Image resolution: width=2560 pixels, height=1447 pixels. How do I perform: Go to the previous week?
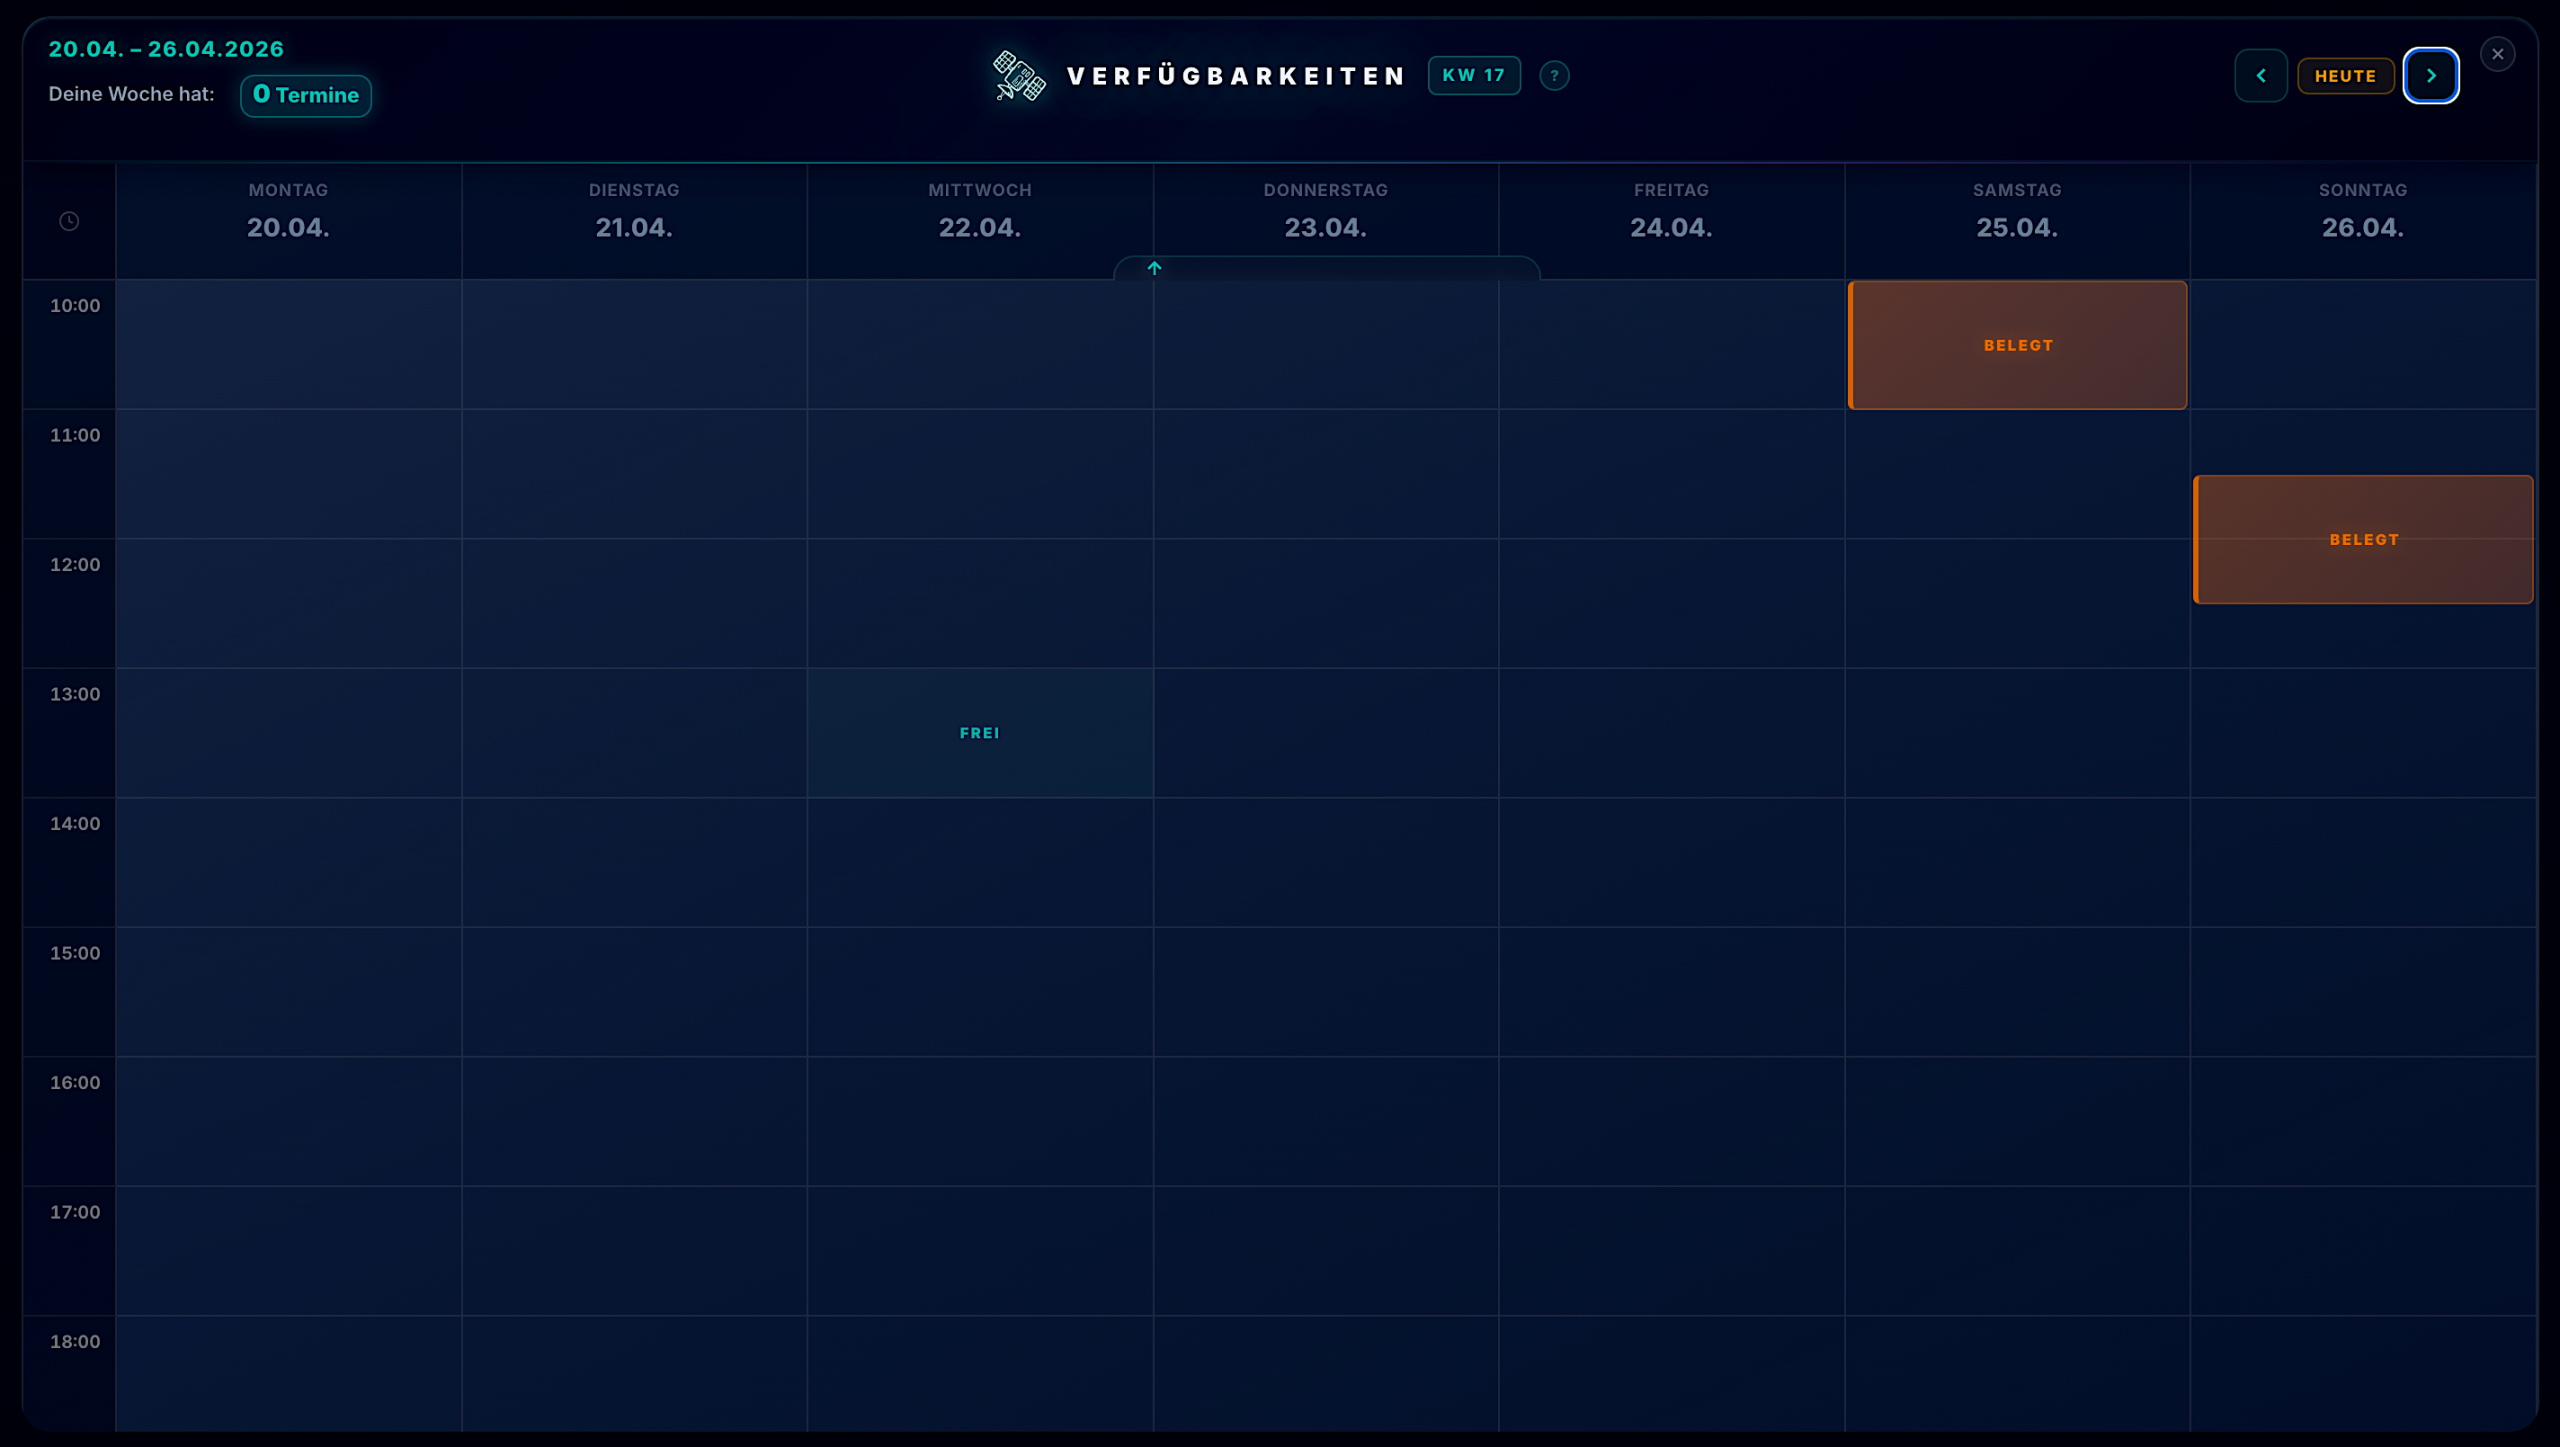pyautogui.click(x=2260, y=76)
